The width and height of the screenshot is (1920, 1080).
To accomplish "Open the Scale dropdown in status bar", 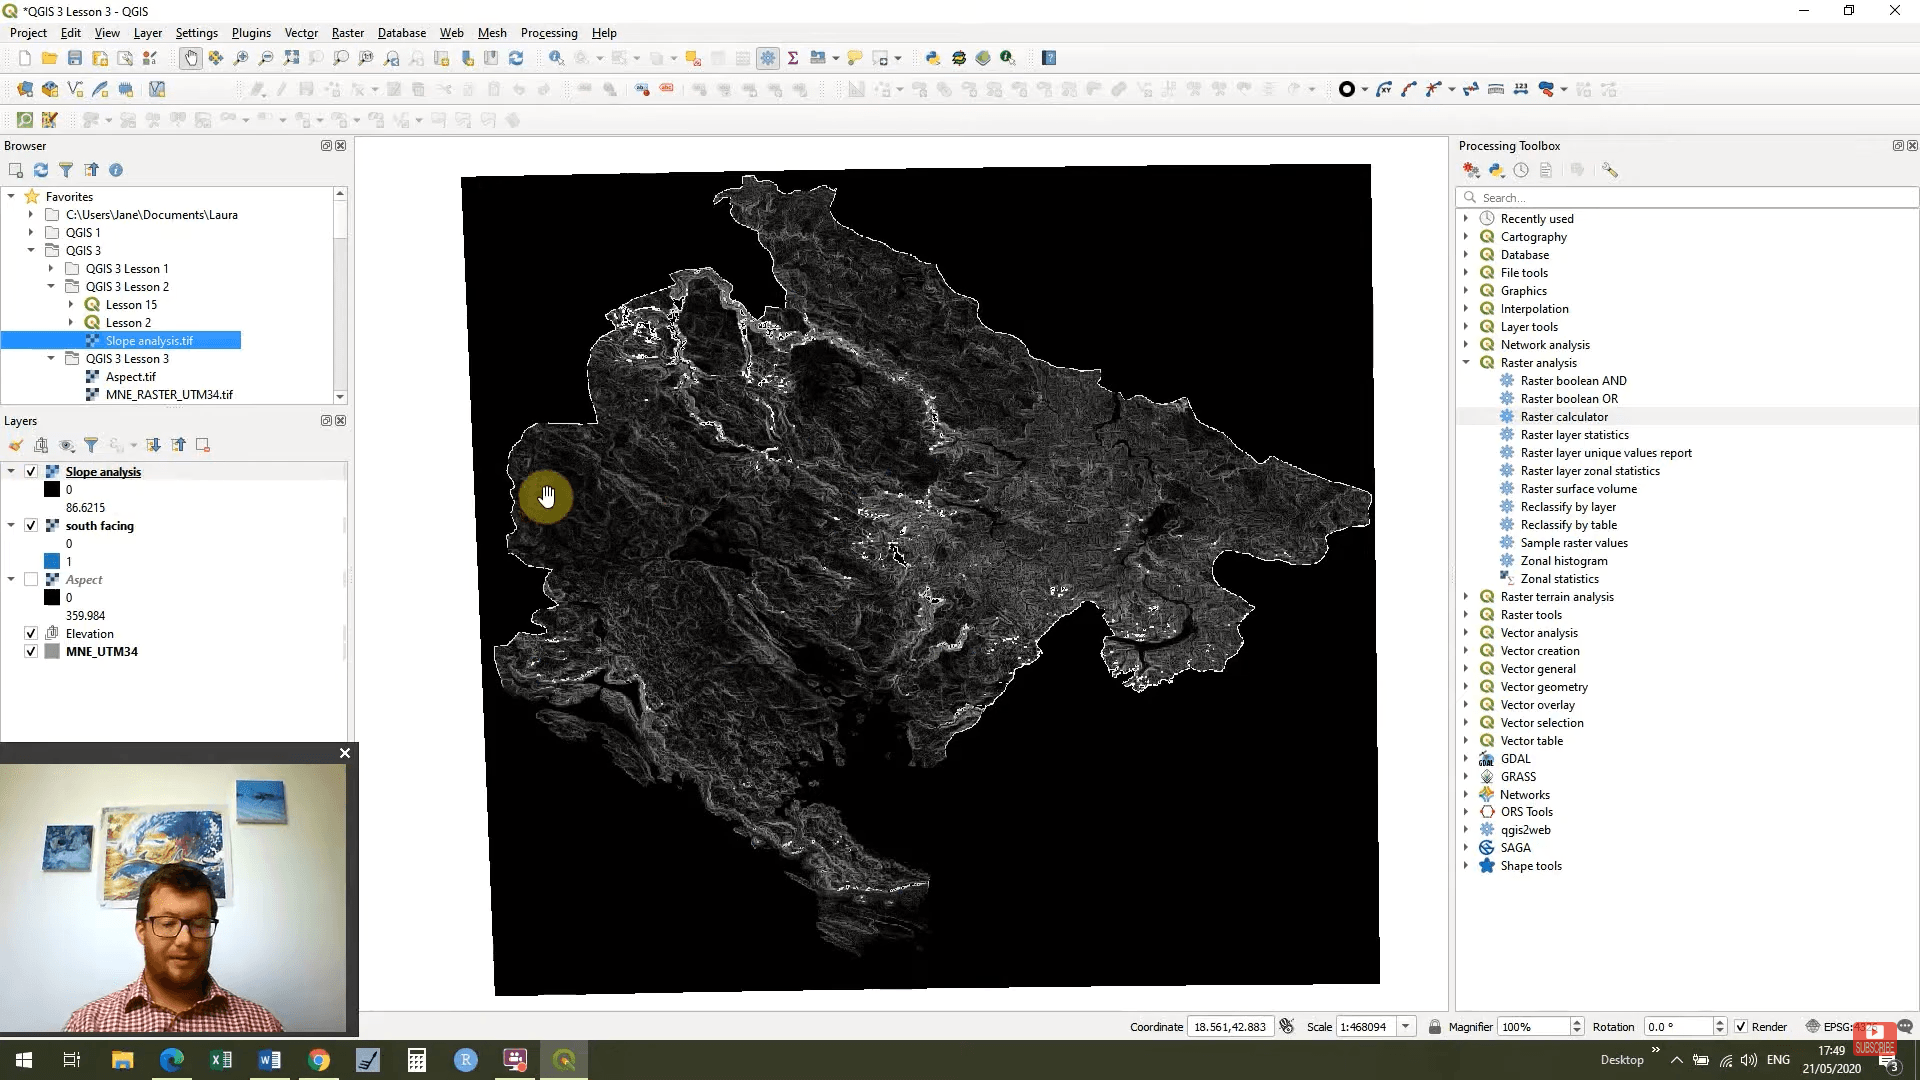I will tap(1405, 1027).
